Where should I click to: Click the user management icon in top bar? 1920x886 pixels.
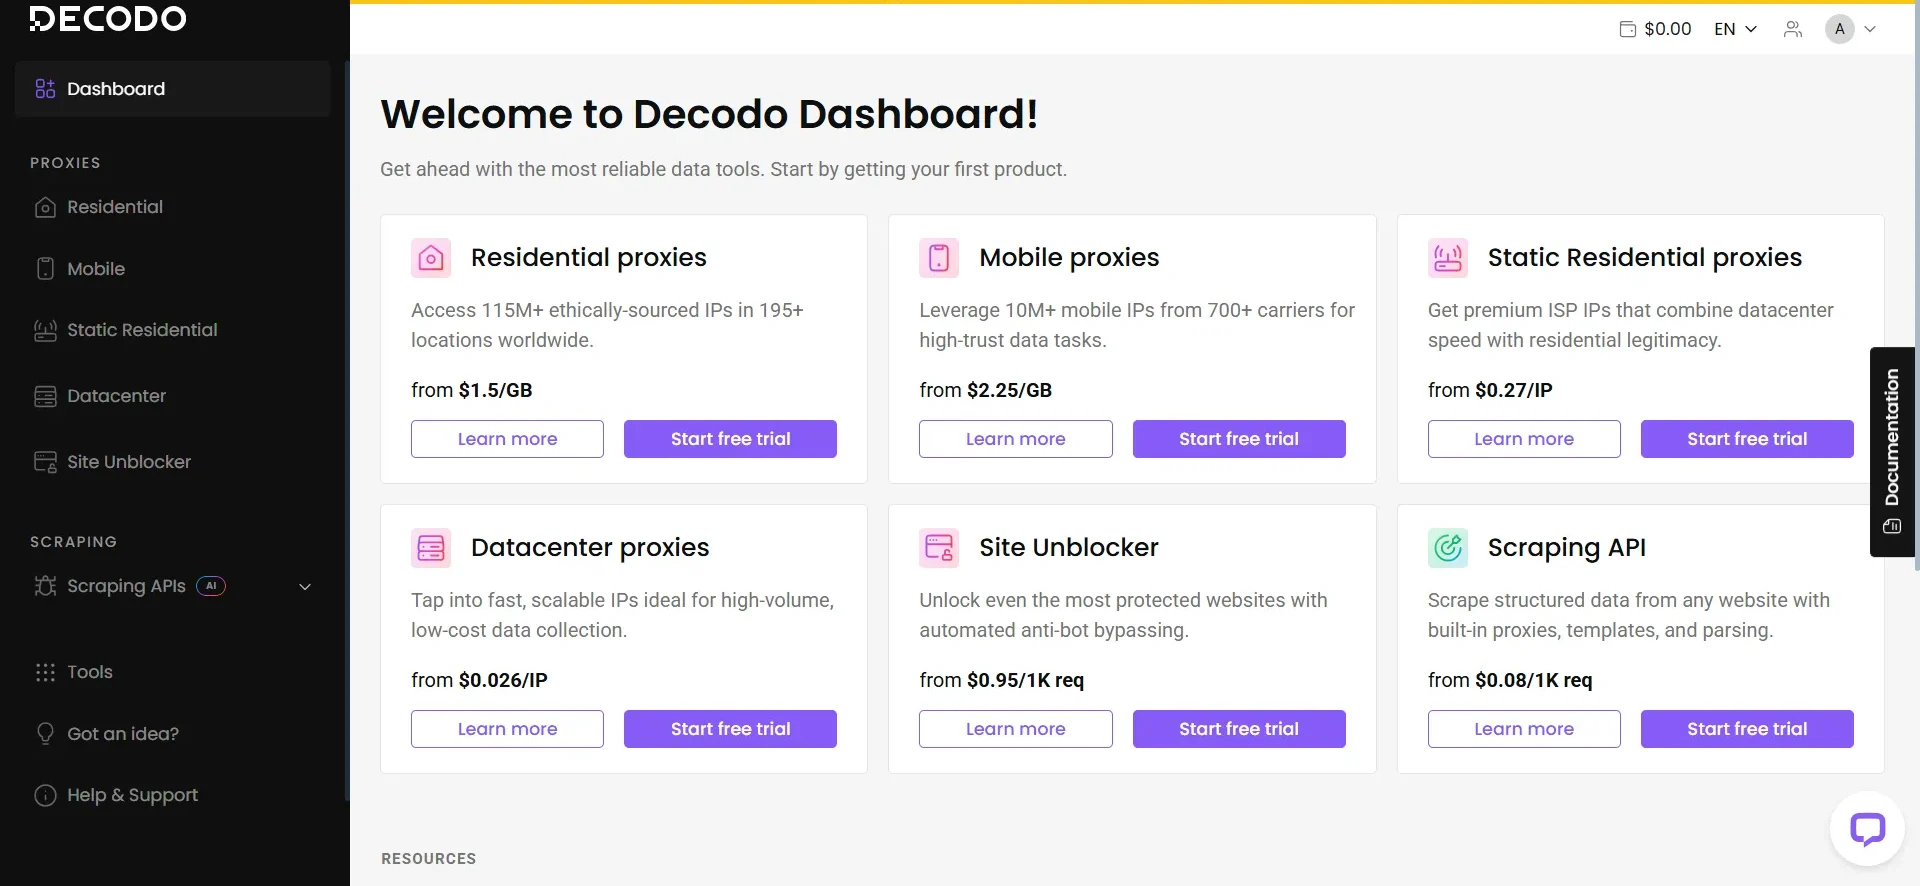click(x=1793, y=28)
